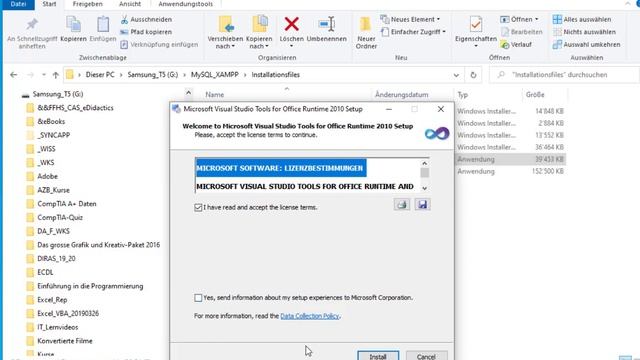
Task: Print the license terms icon
Action: tap(402, 204)
